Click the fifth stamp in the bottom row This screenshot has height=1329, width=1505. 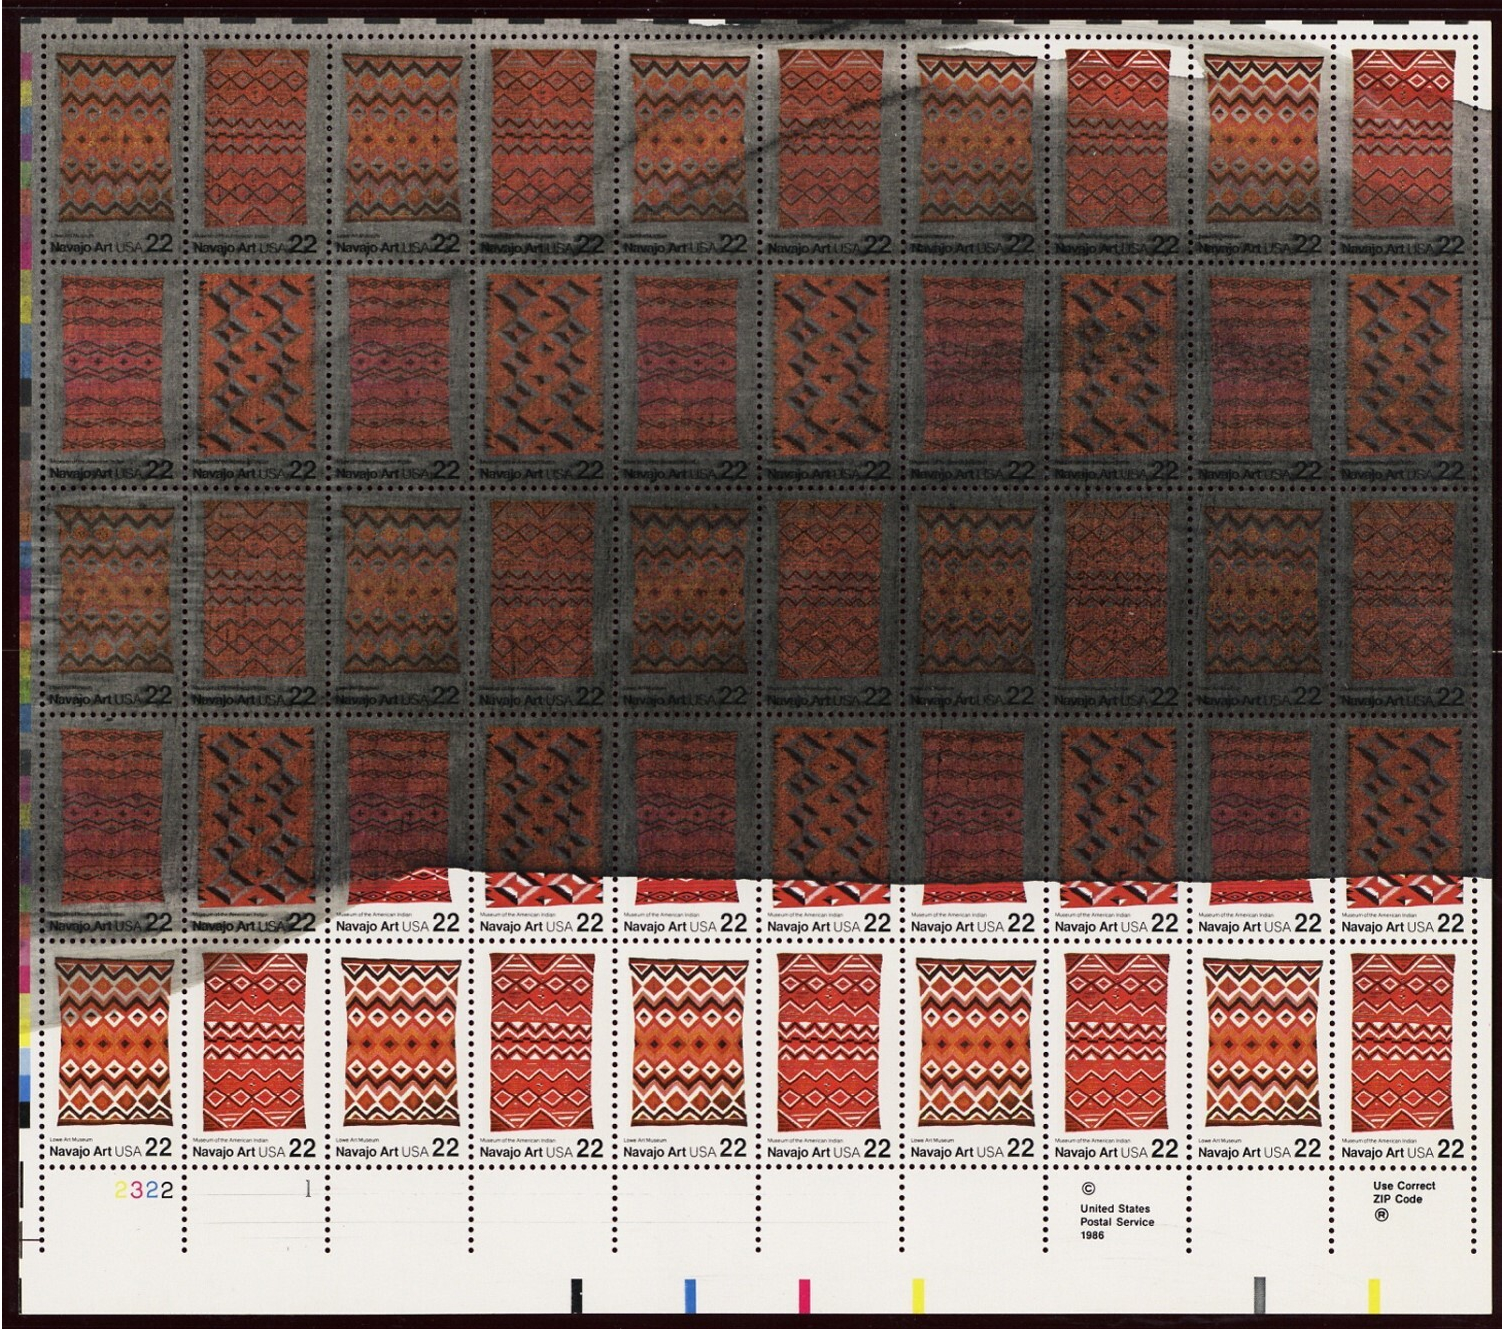[686, 1054]
